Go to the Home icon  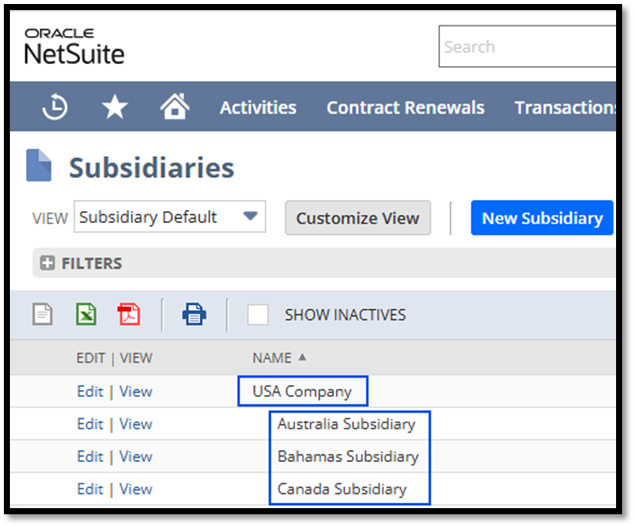pos(175,106)
